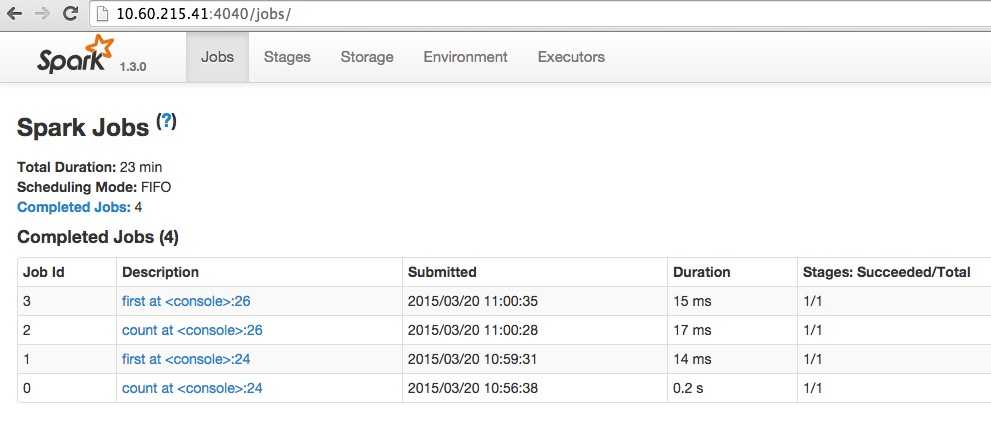Sort by Duration column header
991x447 pixels.
coord(702,272)
